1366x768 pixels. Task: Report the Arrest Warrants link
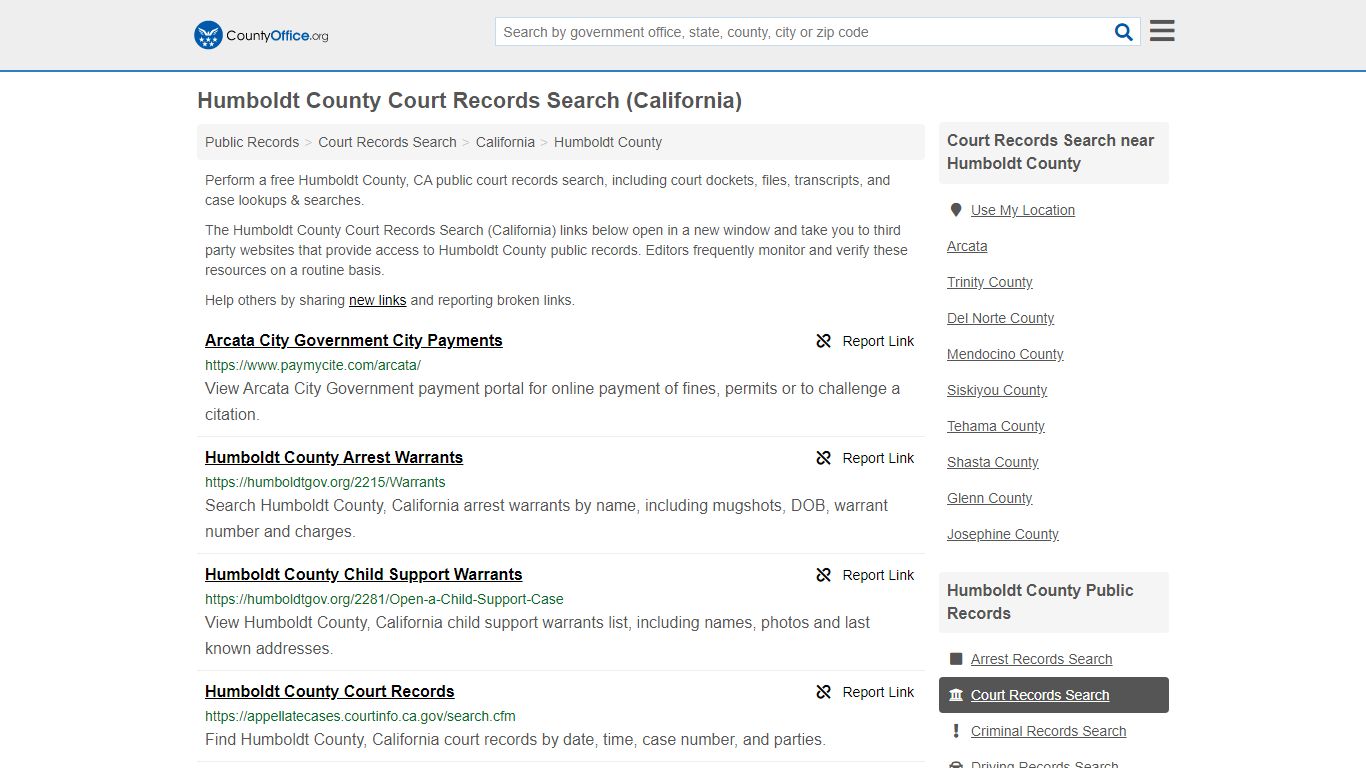865,458
